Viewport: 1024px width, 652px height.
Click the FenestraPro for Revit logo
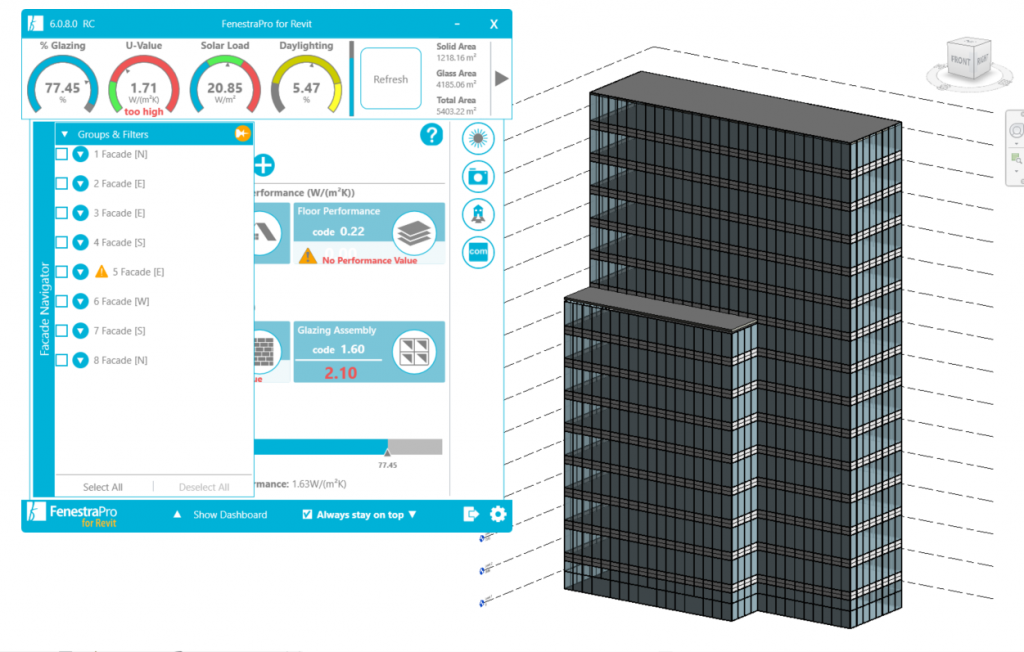[x=72, y=515]
